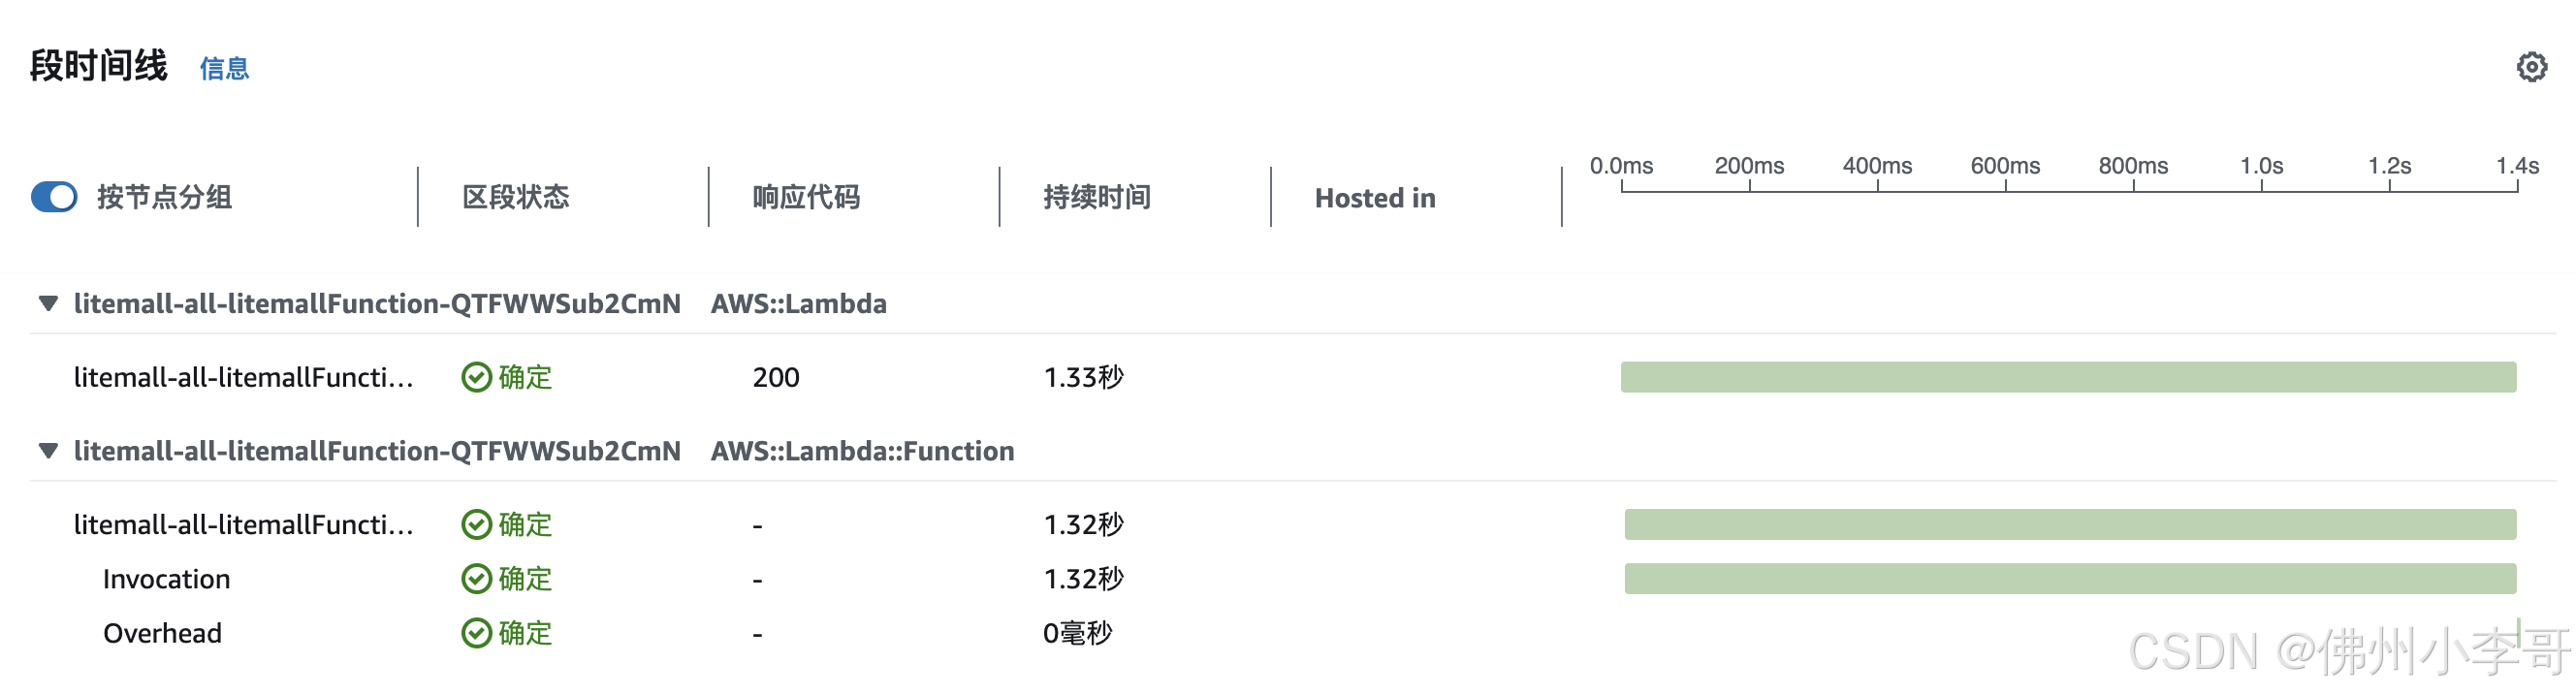Click the status icon of the 1.33秒 segment

tap(476, 377)
